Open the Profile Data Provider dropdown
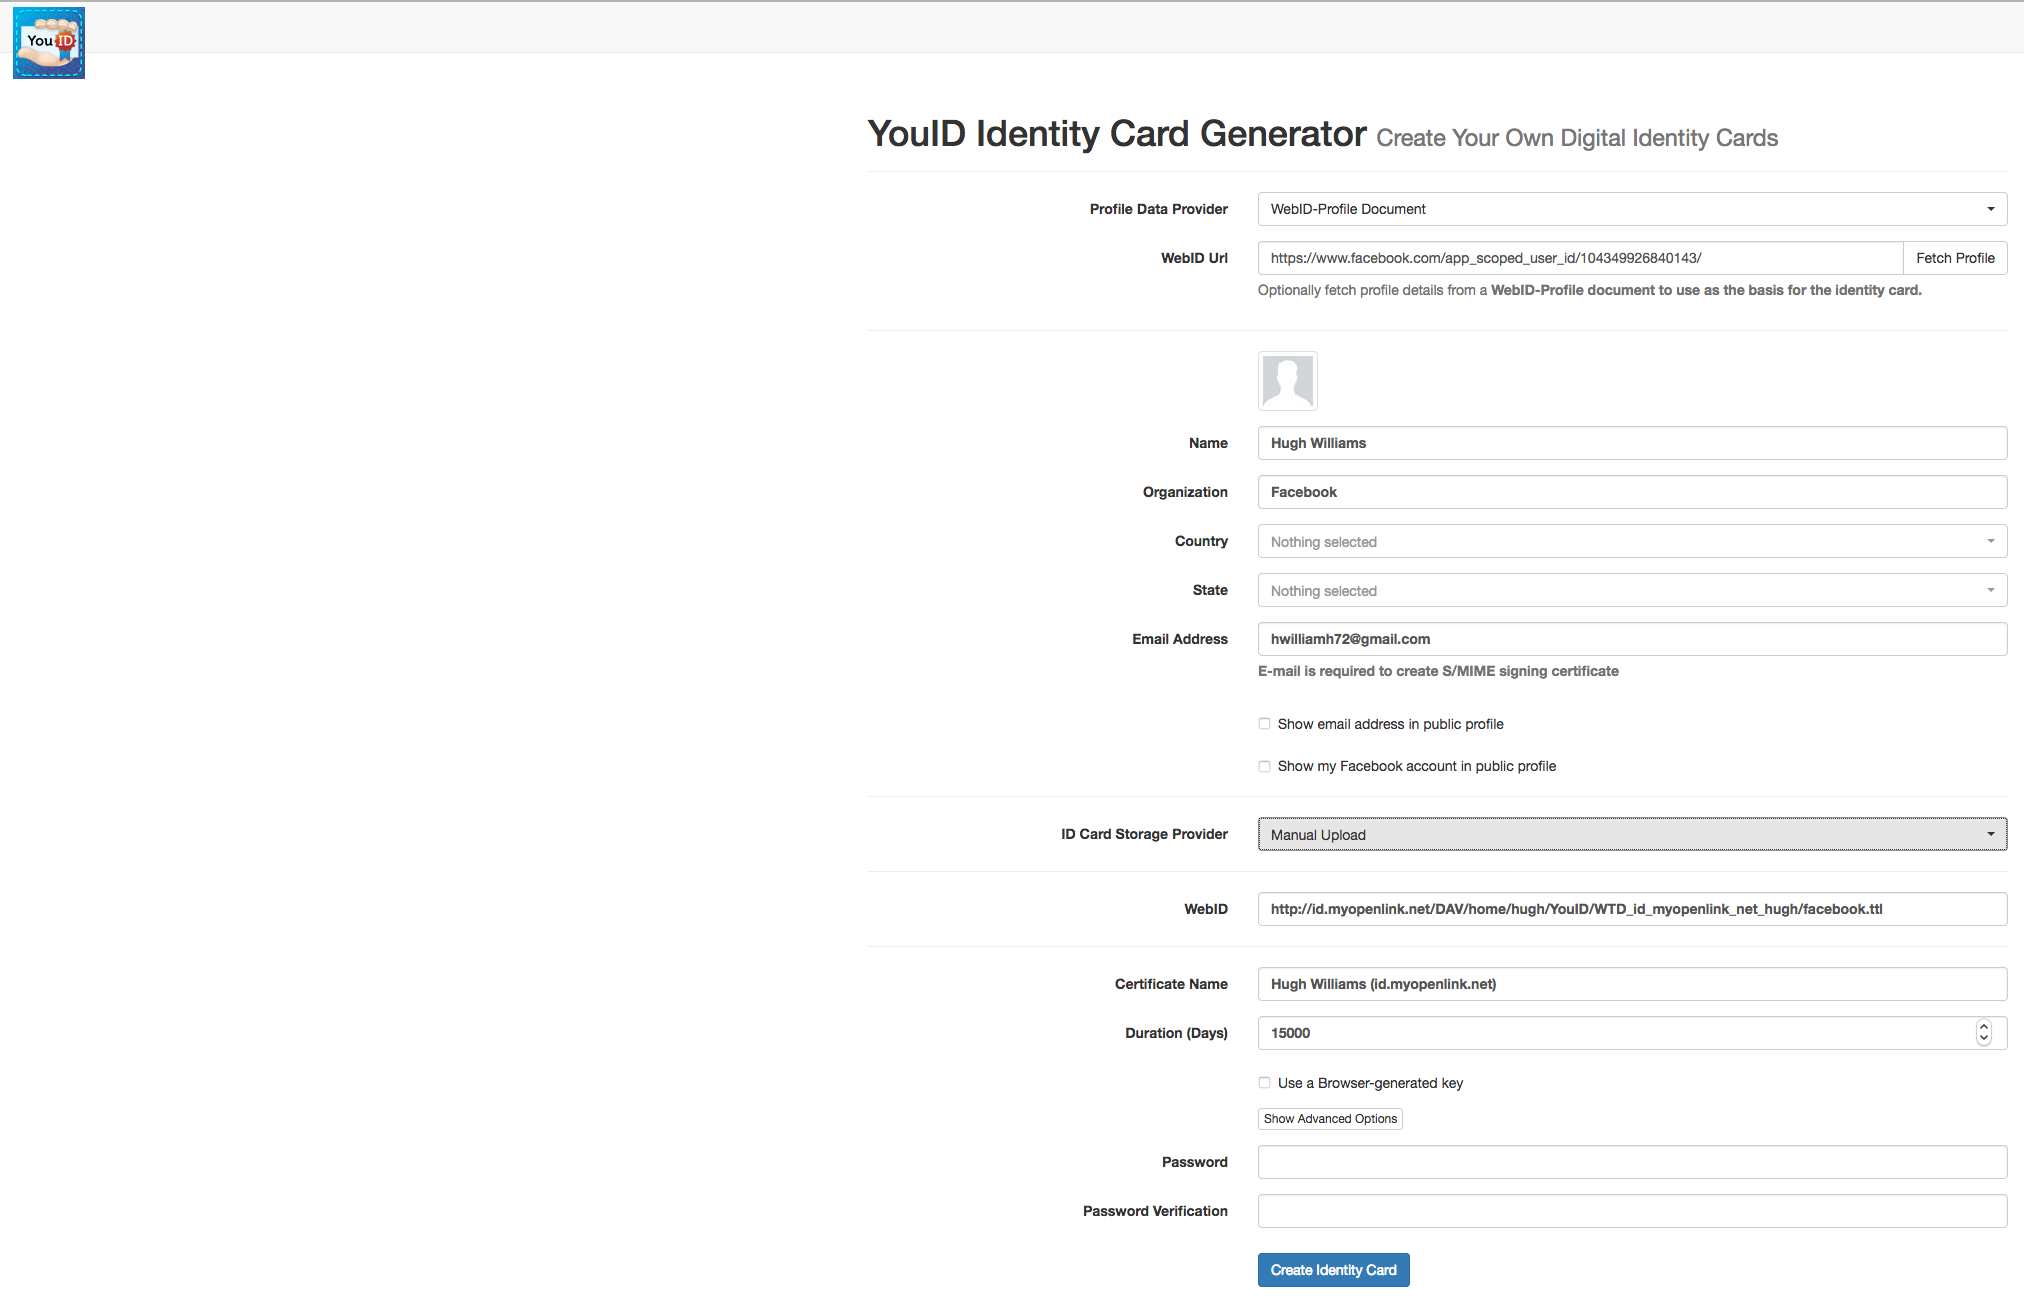The height and width of the screenshot is (1298, 2024). tap(1631, 209)
